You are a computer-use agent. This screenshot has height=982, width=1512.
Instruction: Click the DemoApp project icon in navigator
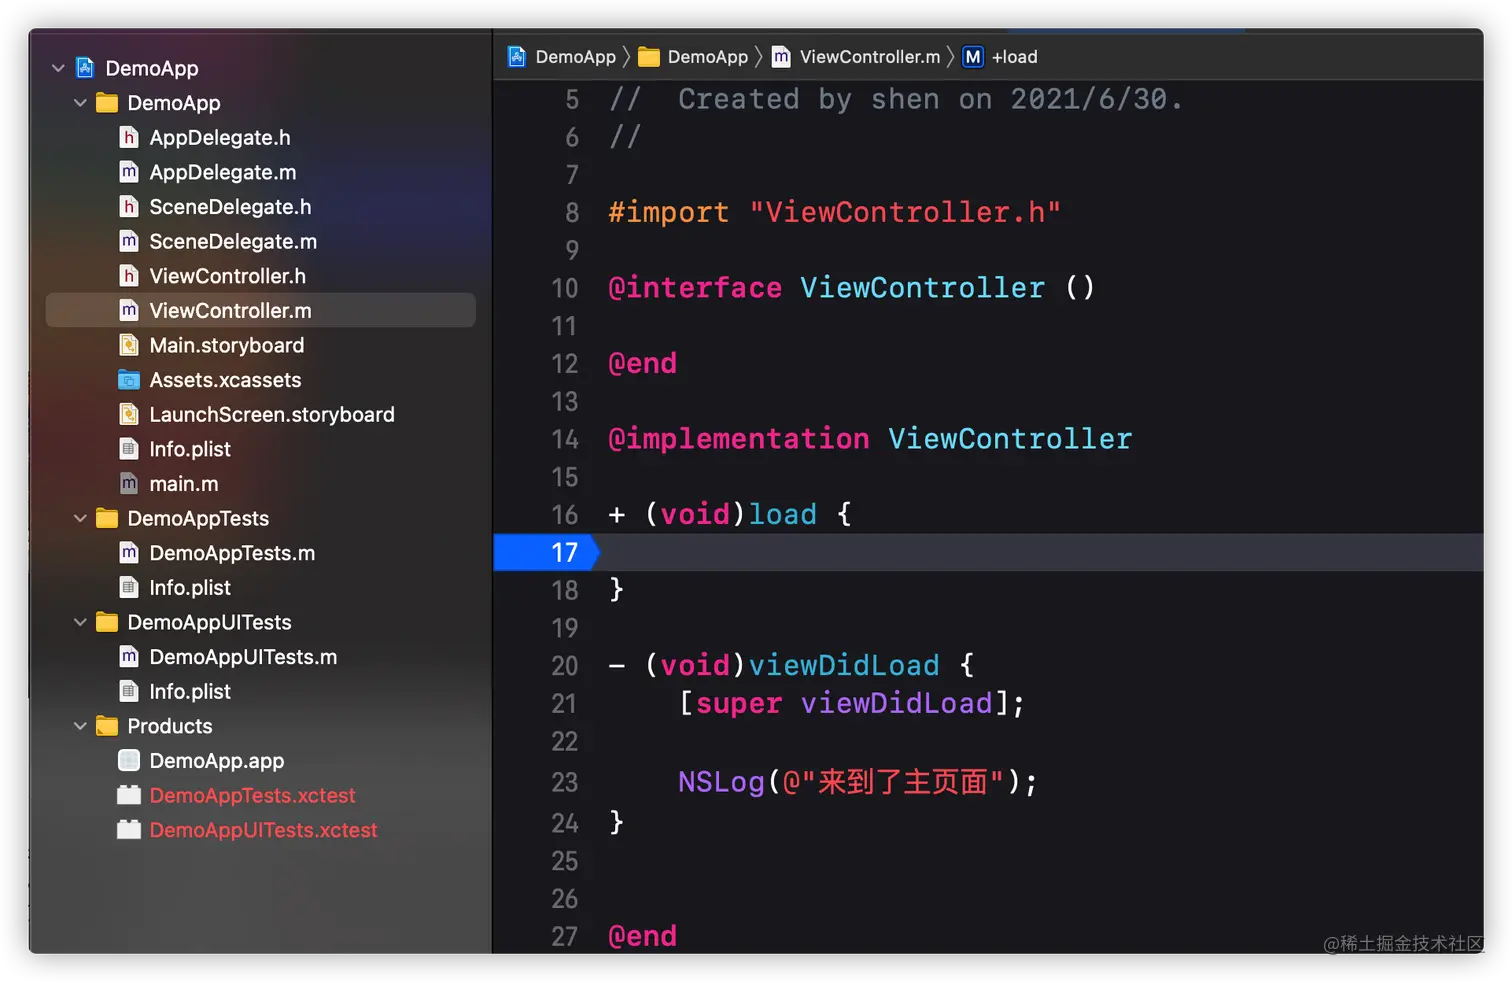pos(85,68)
